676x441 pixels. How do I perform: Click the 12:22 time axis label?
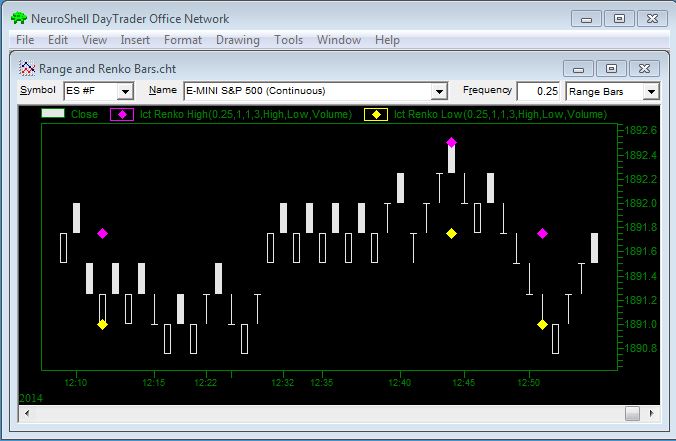[206, 382]
